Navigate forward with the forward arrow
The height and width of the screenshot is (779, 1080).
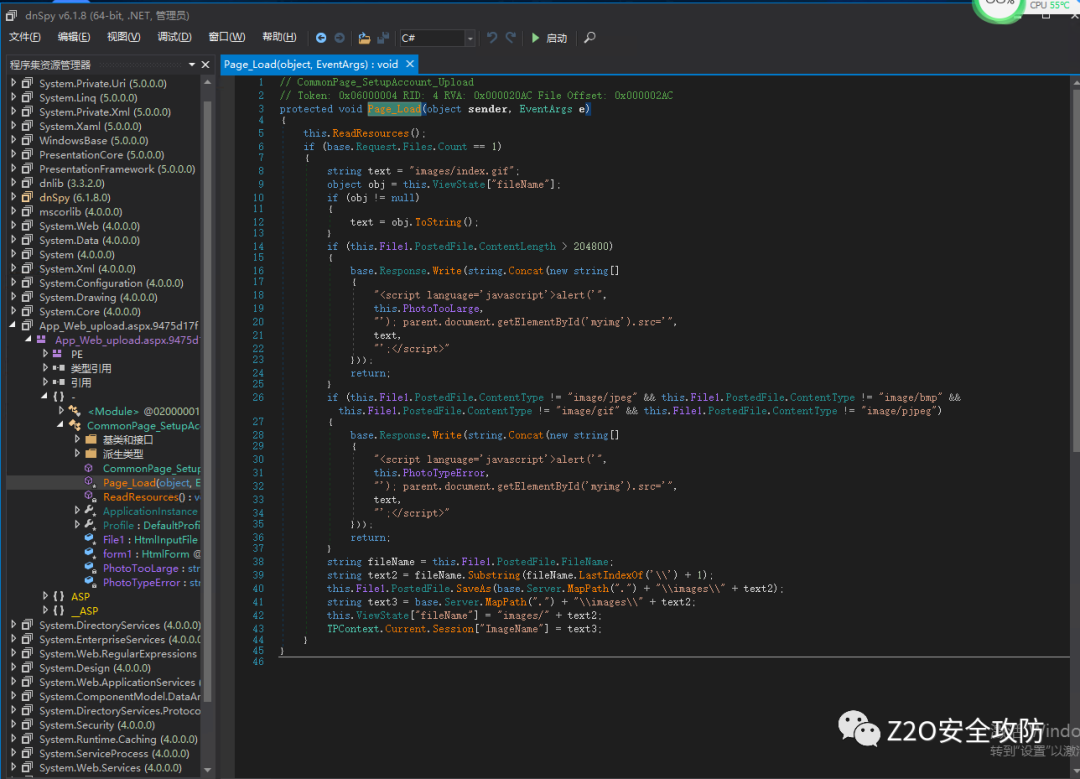tap(340, 38)
